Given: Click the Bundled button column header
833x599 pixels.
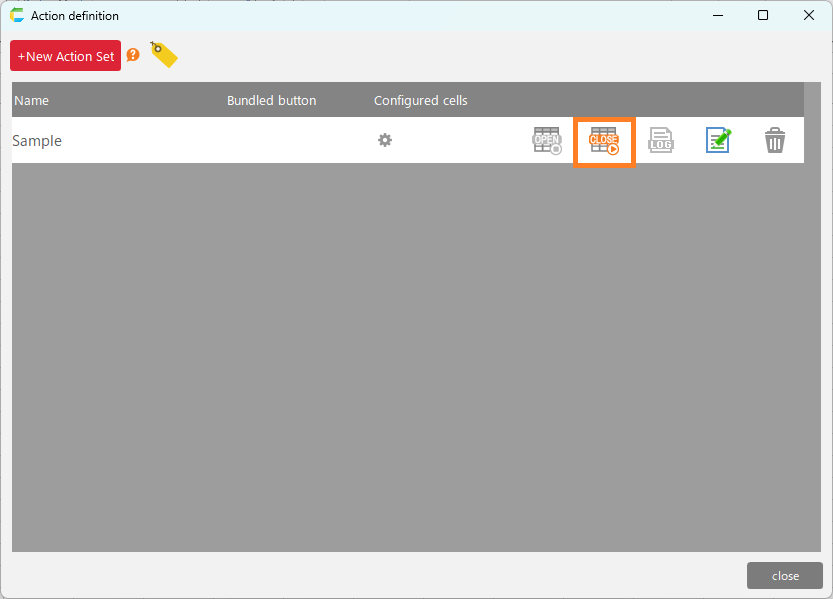Looking at the screenshot, I should tap(271, 100).
